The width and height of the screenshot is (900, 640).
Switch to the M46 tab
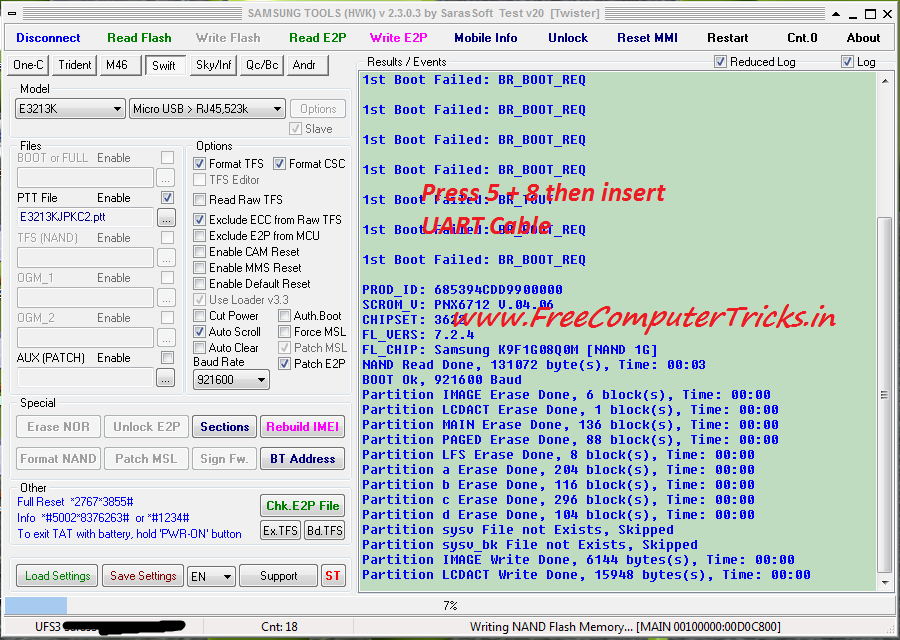(x=119, y=65)
